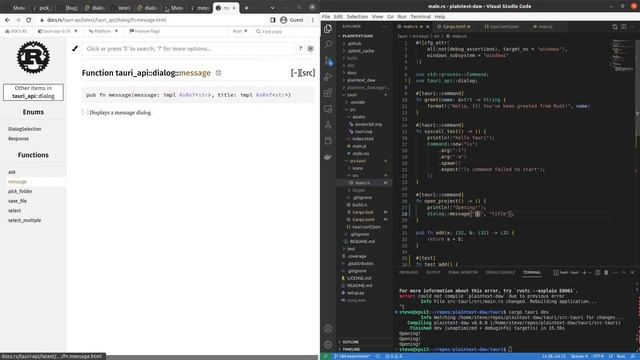Open Source Control view in VS Code
The width and height of the screenshot is (640, 360).
[328, 61]
